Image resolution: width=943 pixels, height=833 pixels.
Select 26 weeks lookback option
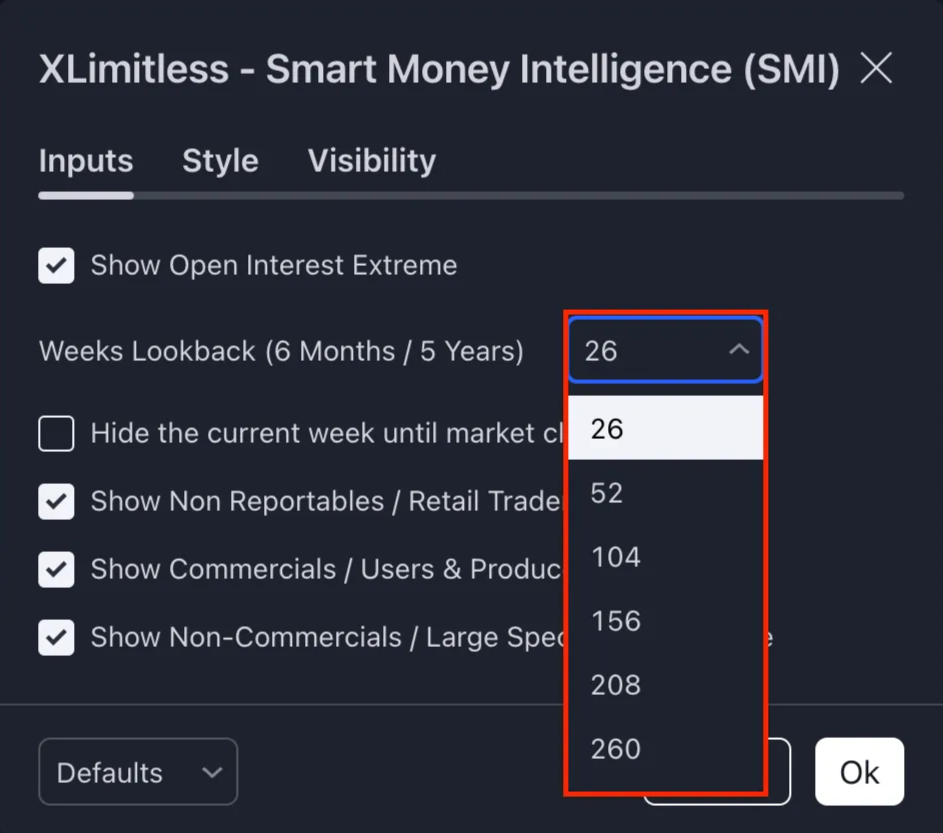pos(665,429)
